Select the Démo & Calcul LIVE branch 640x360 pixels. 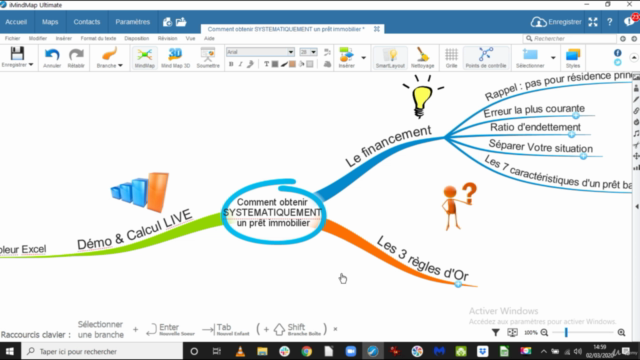click(134, 229)
